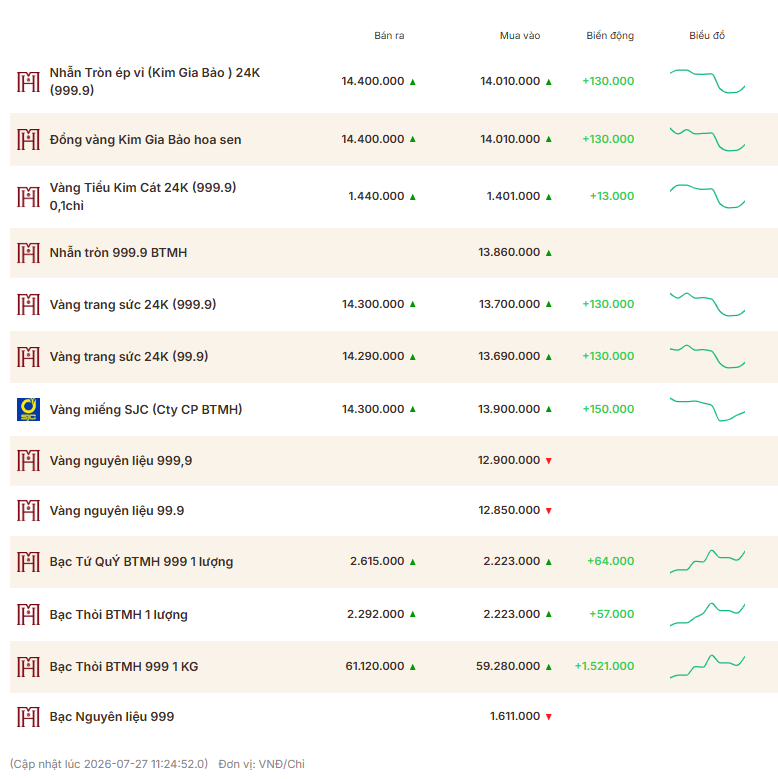Open the chart for Nhẫn Tròn ép vỉ row
Viewport: 778px width, 779px height.
[707, 81]
